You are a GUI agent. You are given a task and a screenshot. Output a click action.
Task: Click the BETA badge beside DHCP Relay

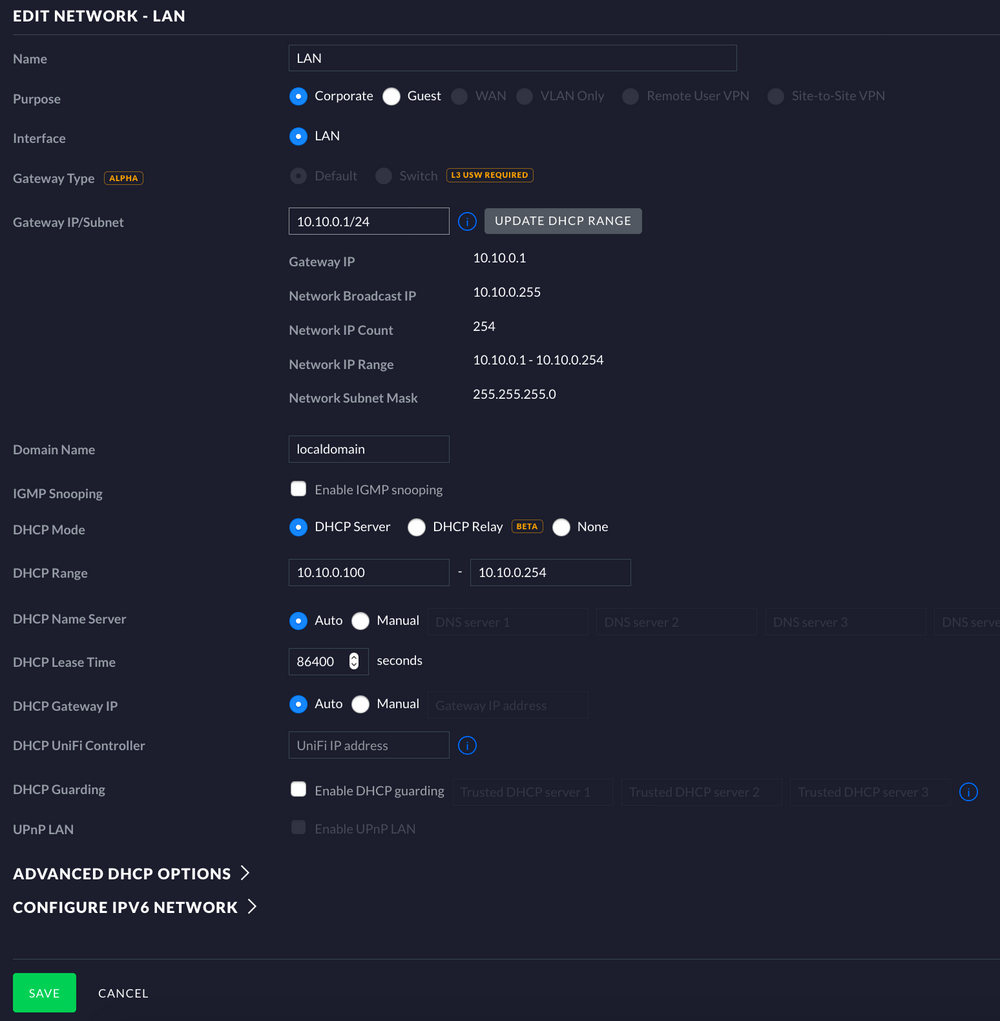point(526,525)
